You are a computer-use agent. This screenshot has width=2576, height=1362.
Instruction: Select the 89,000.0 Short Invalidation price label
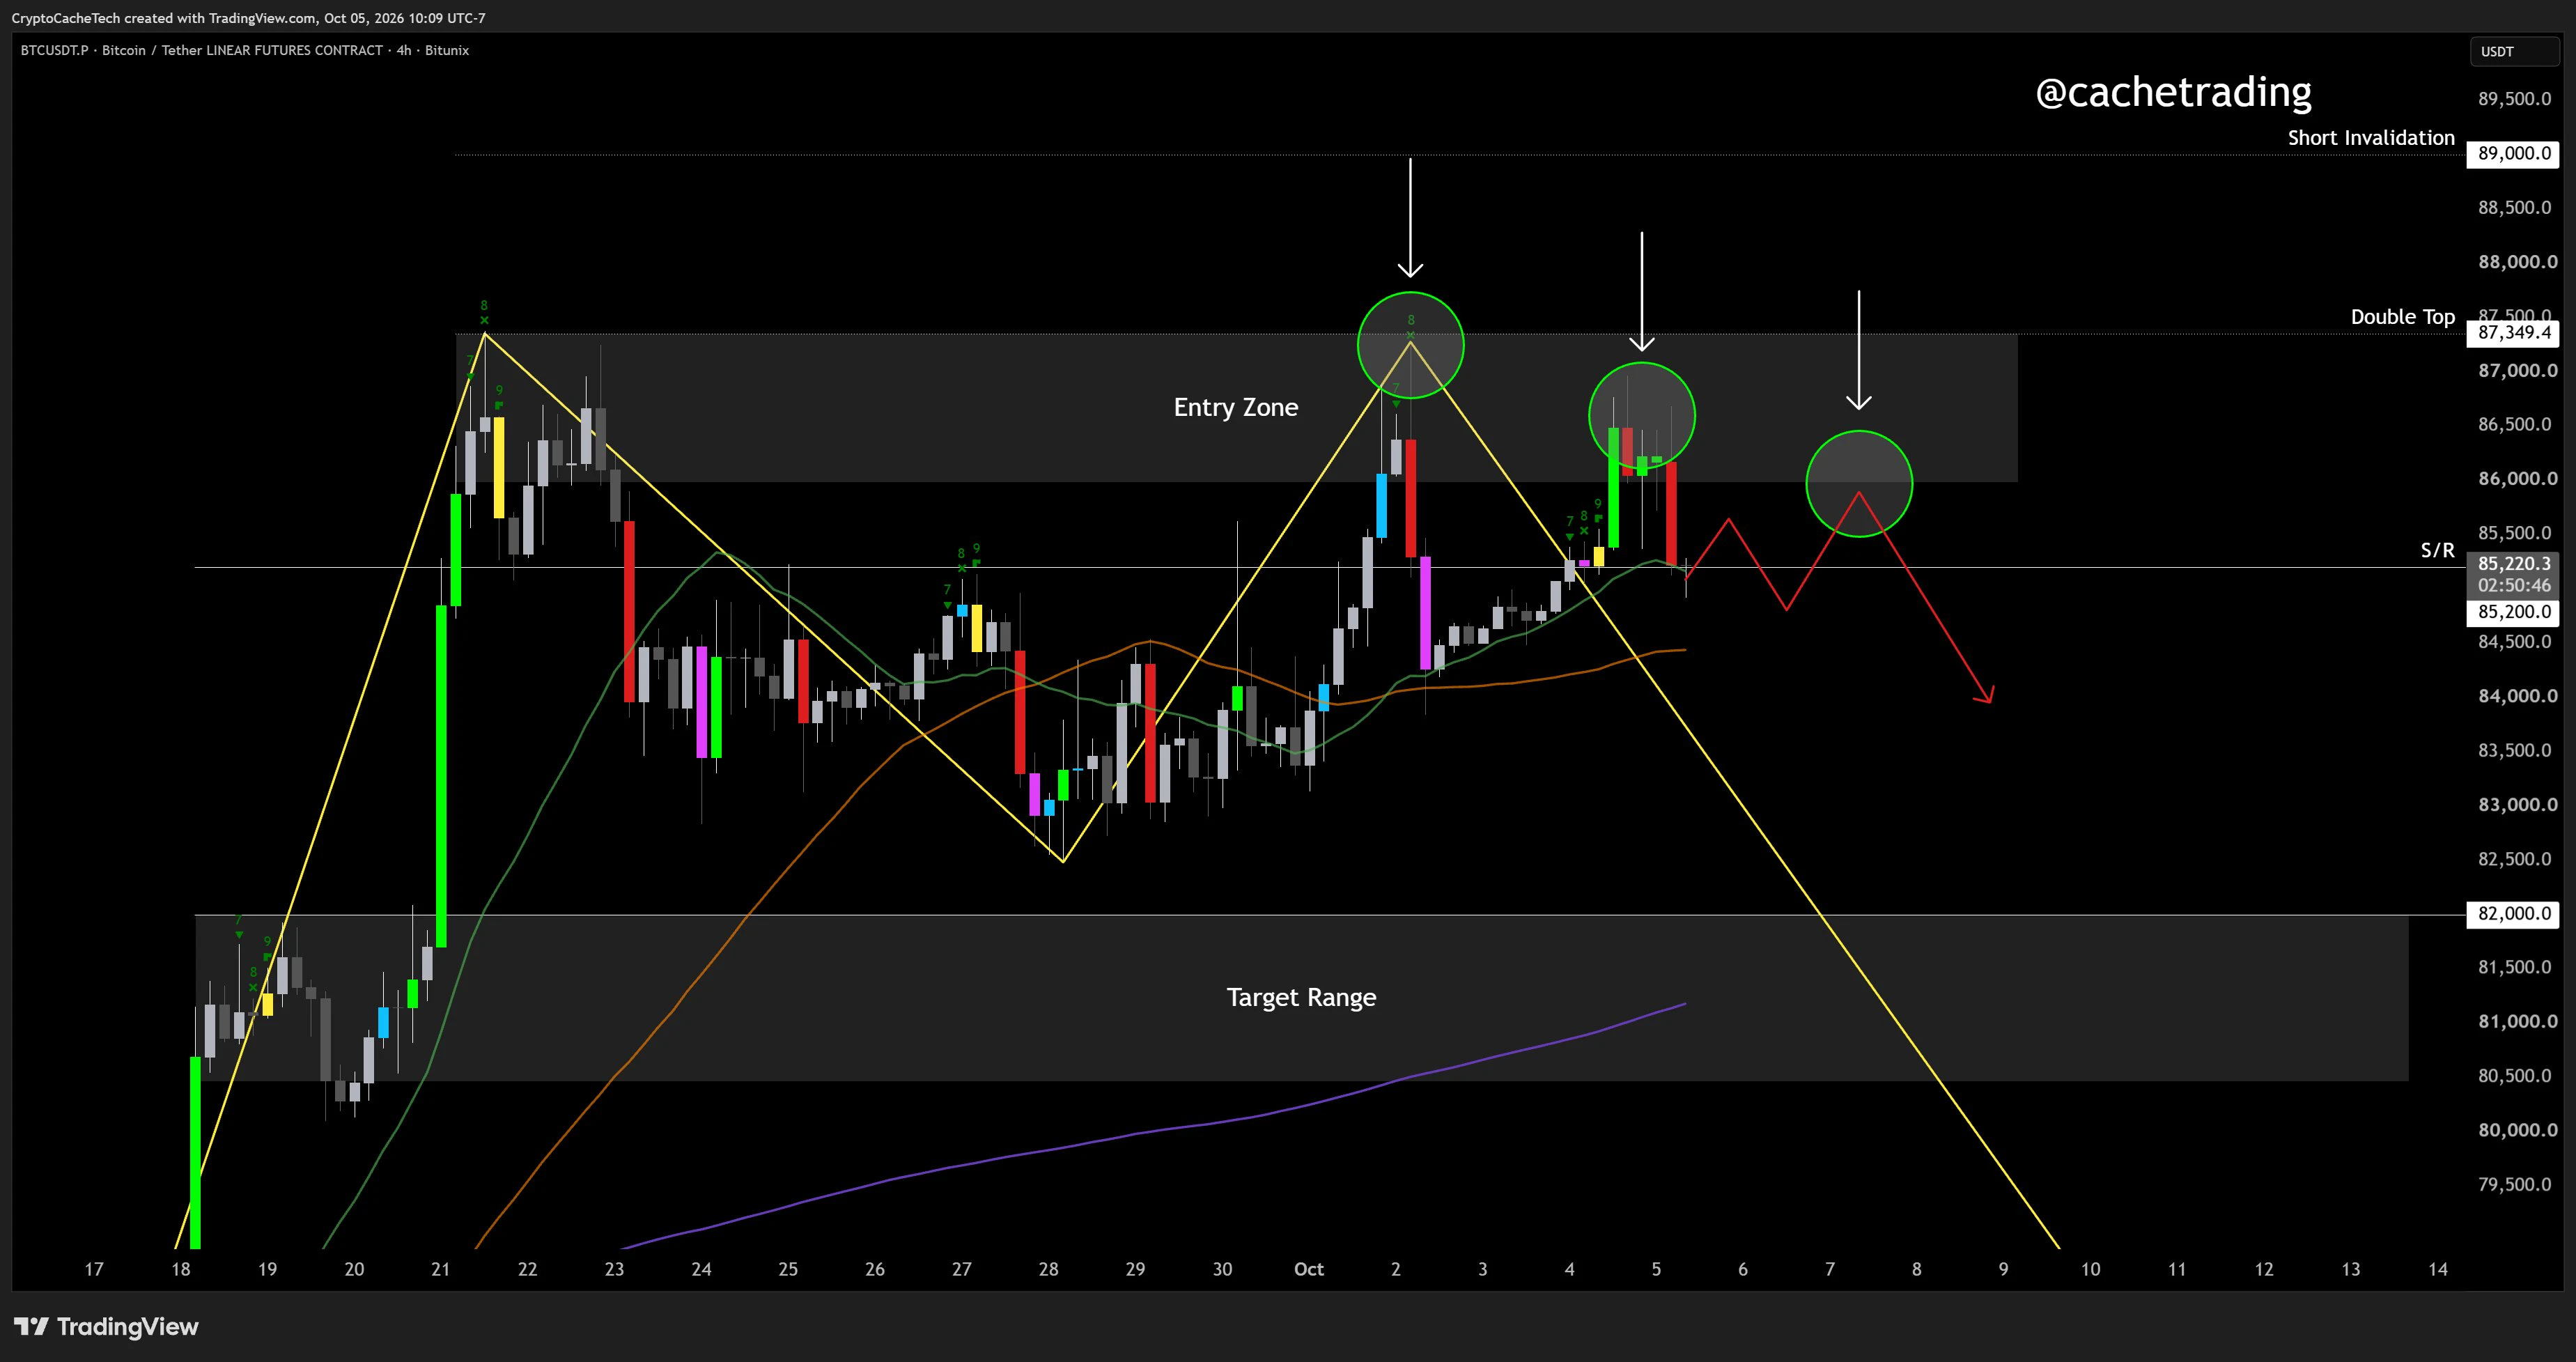[2513, 154]
